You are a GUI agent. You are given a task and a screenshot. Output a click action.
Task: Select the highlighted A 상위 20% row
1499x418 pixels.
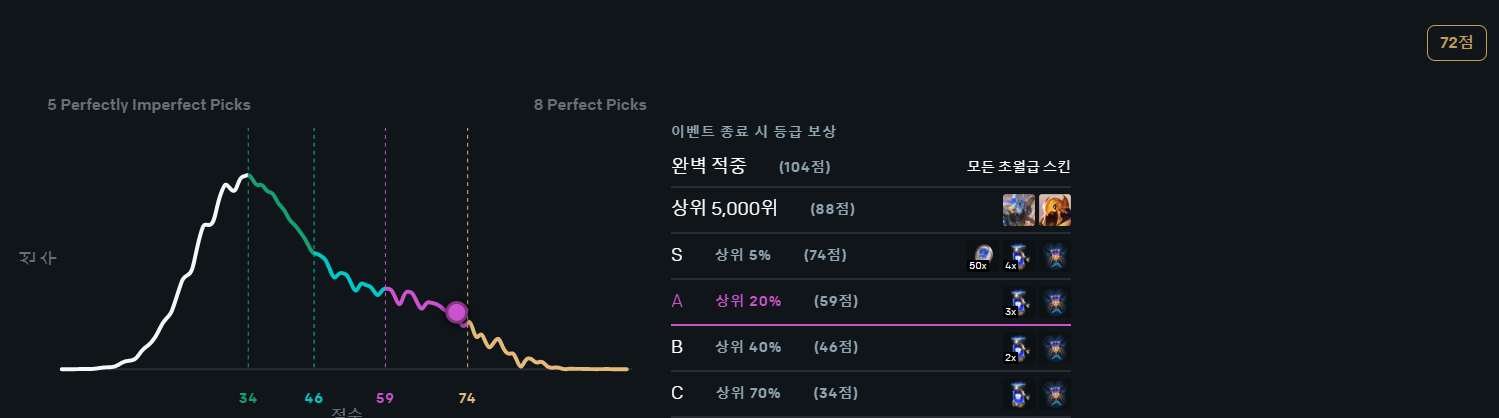pos(871,302)
